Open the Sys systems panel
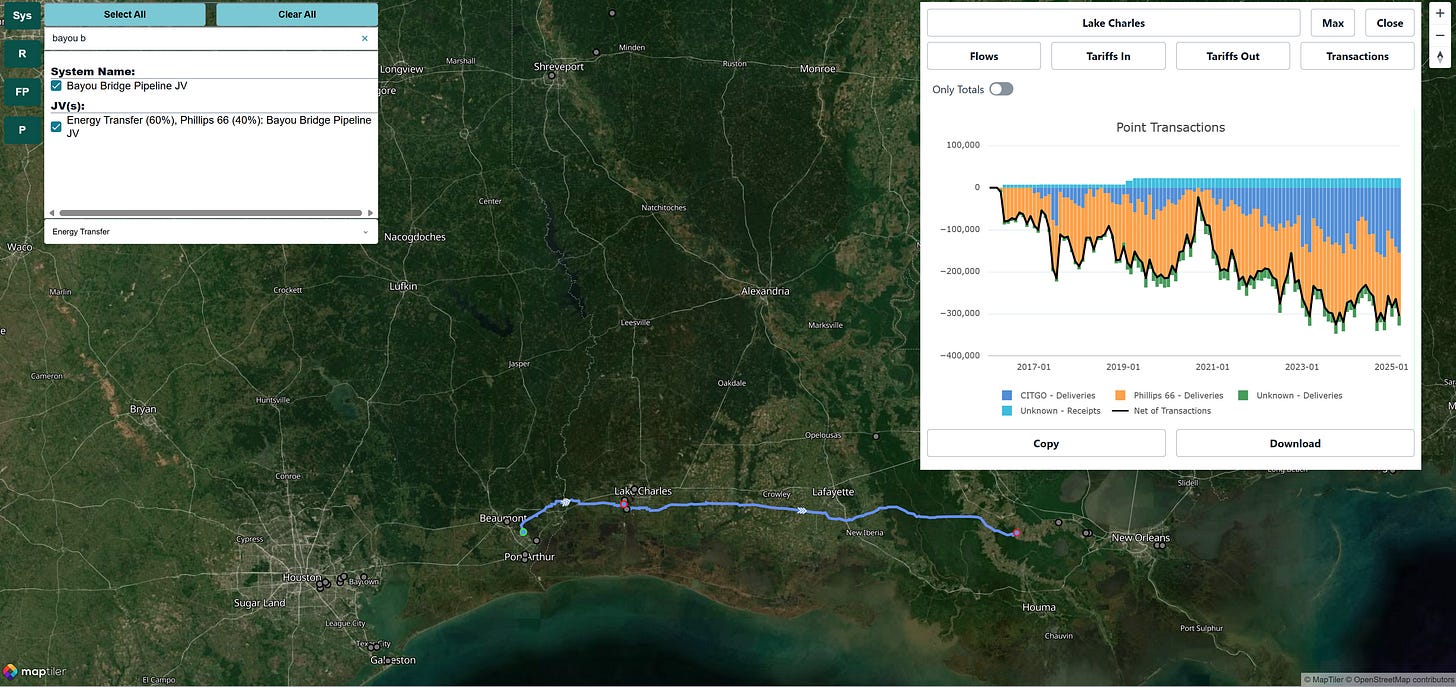The image size is (1456, 687). click(21, 16)
